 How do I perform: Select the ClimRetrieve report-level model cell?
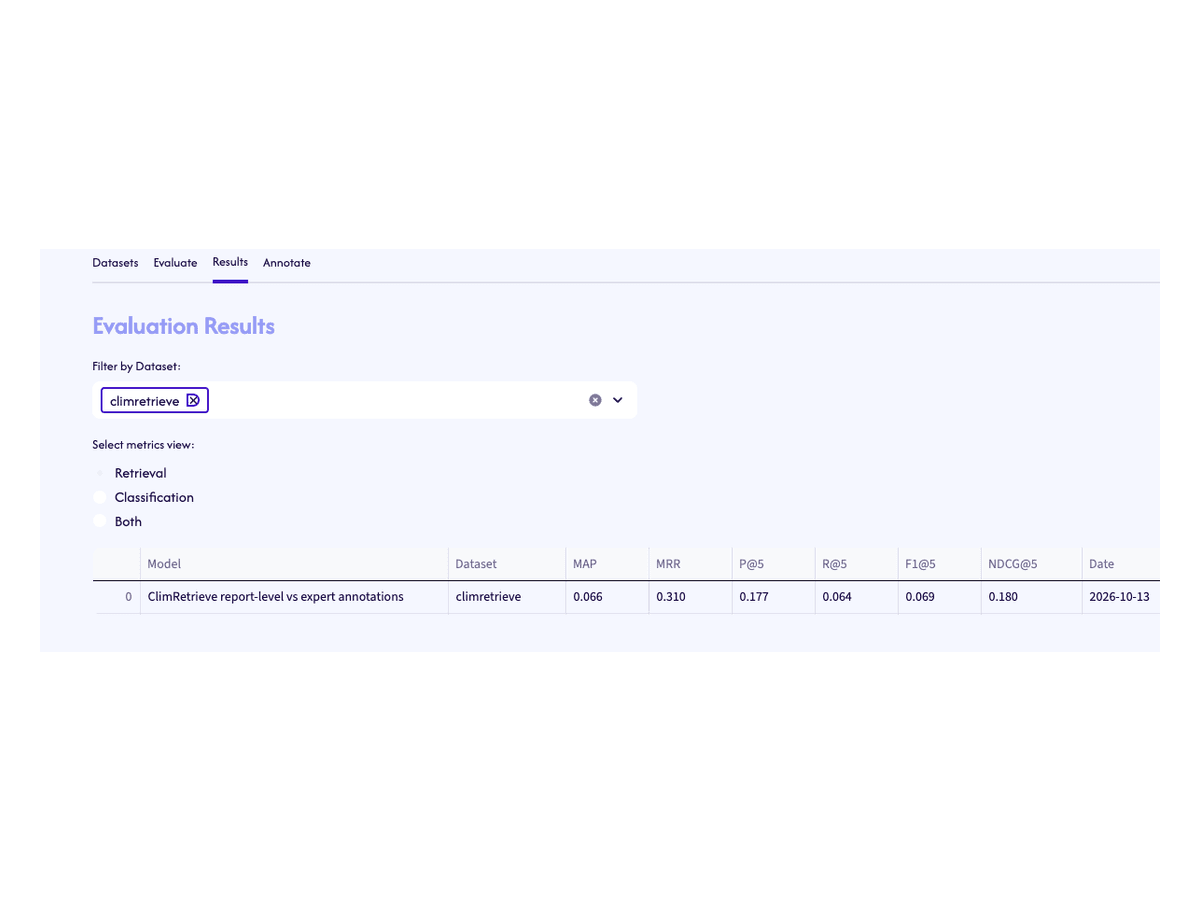click(x=294, y=597)
